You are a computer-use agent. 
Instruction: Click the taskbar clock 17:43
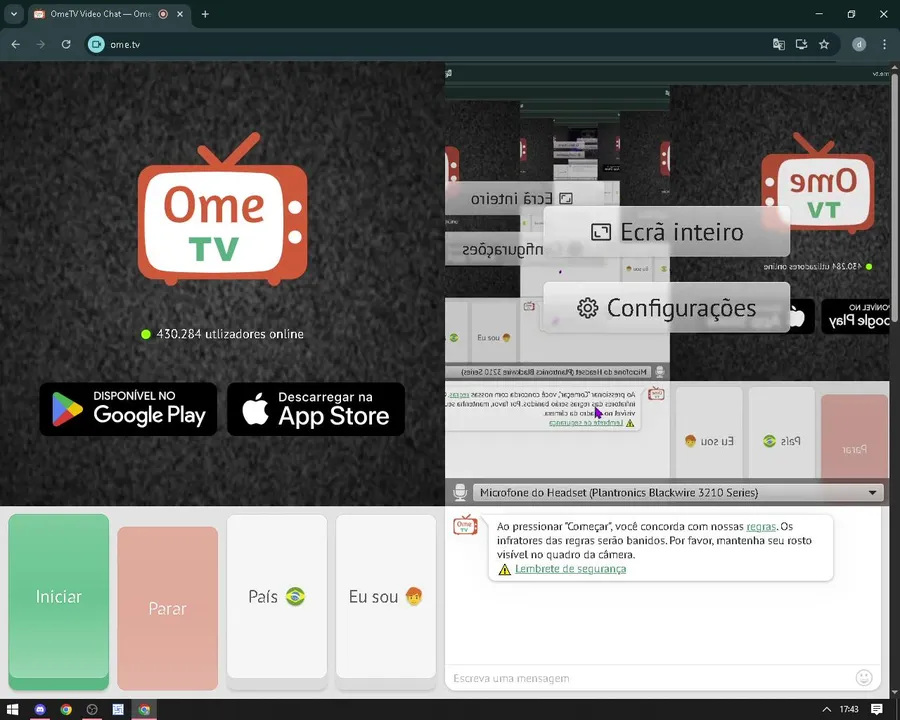click(849, 709)
